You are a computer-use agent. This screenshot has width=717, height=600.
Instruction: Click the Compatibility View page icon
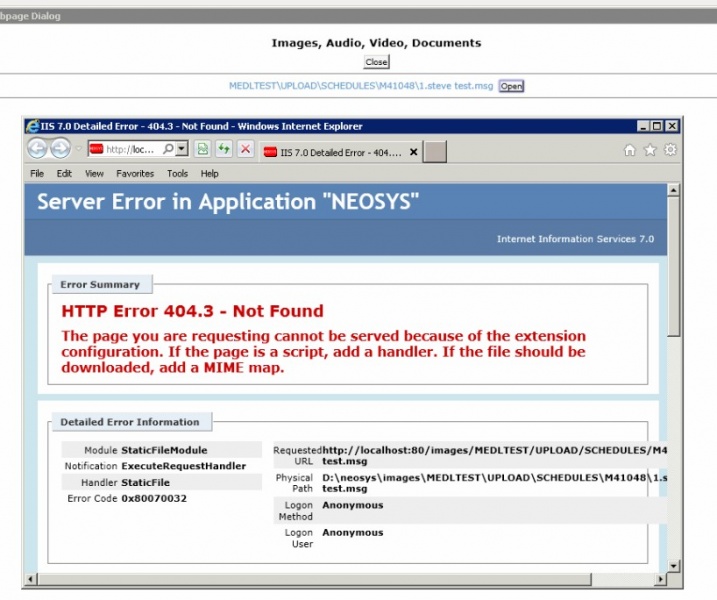[203, 149]
